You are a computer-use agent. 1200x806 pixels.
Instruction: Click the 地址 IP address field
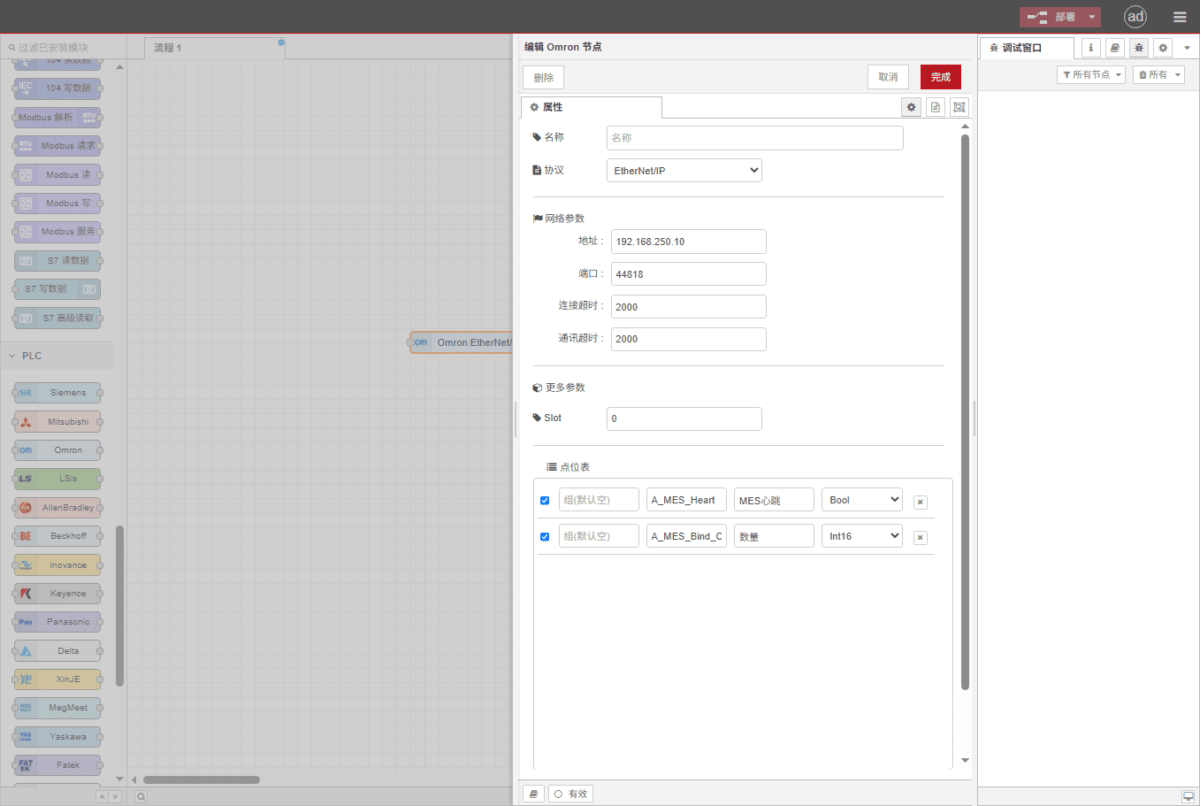point(688,242)
